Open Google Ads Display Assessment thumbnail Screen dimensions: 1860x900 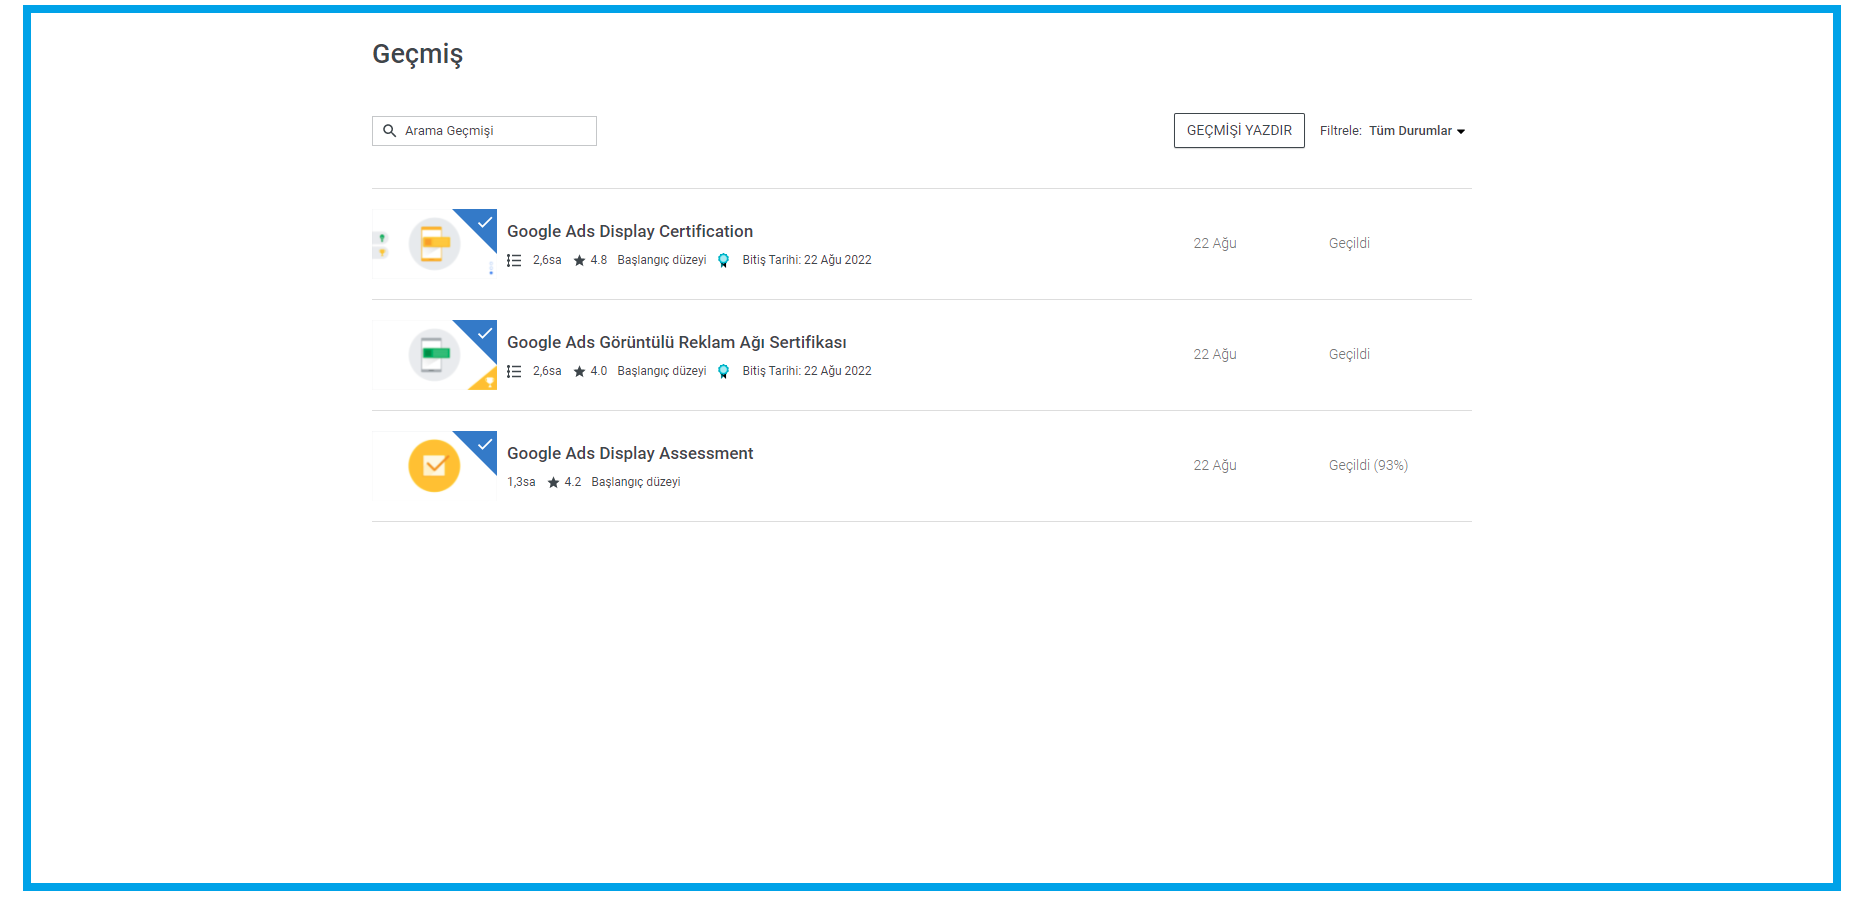pos(434,466)
